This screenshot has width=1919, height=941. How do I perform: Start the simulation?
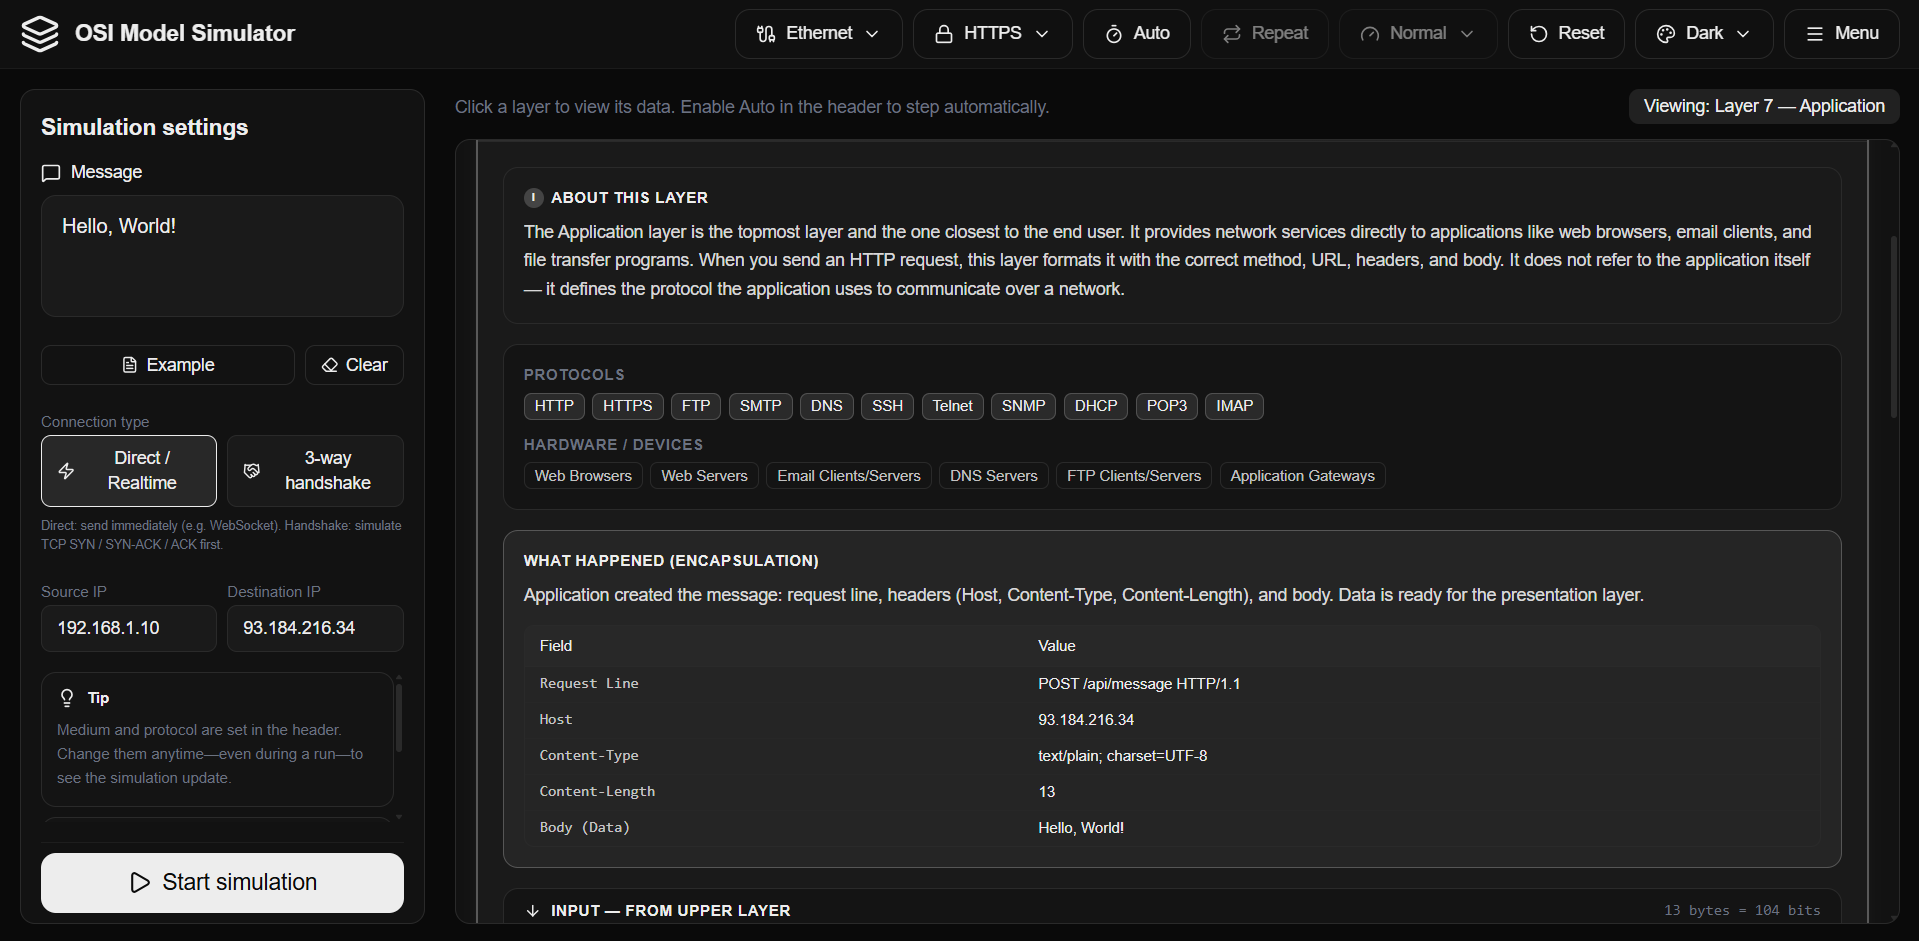click(222, 882)
